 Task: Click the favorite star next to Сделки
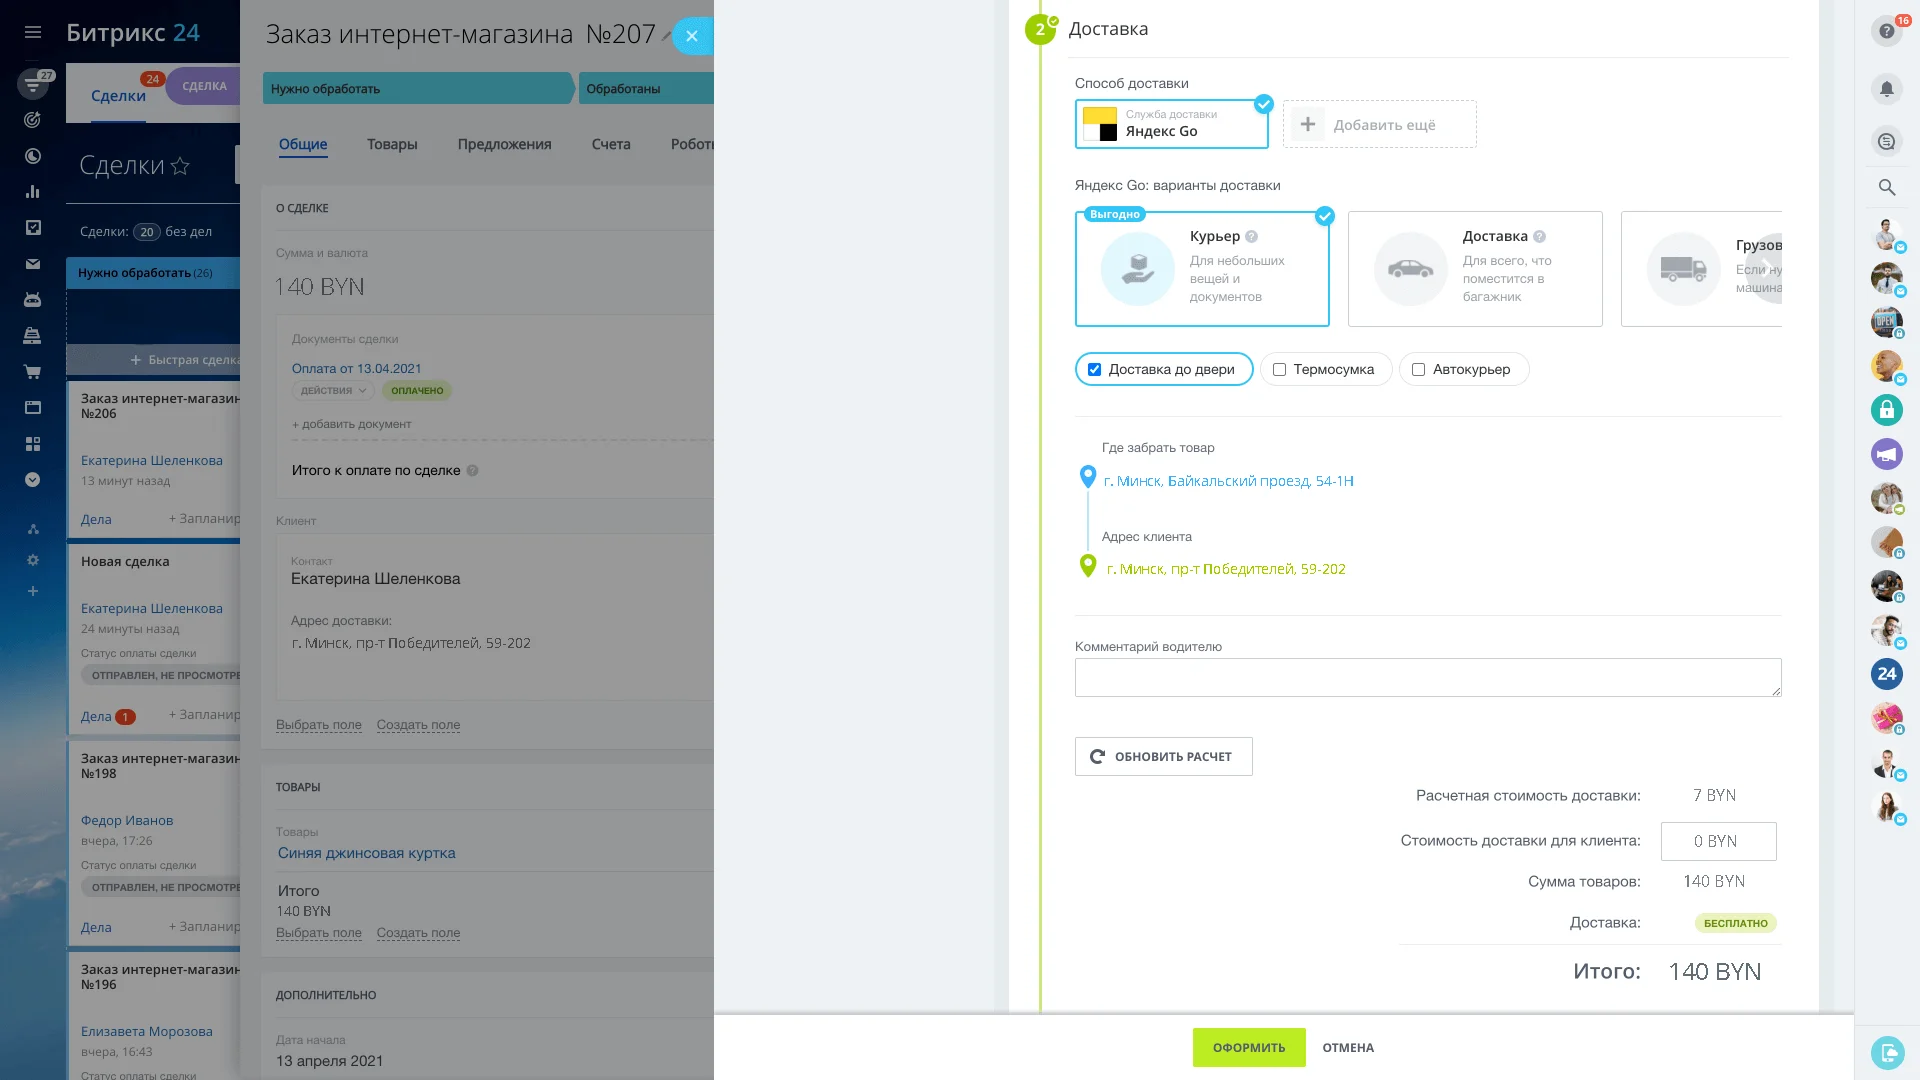point(180,166)
